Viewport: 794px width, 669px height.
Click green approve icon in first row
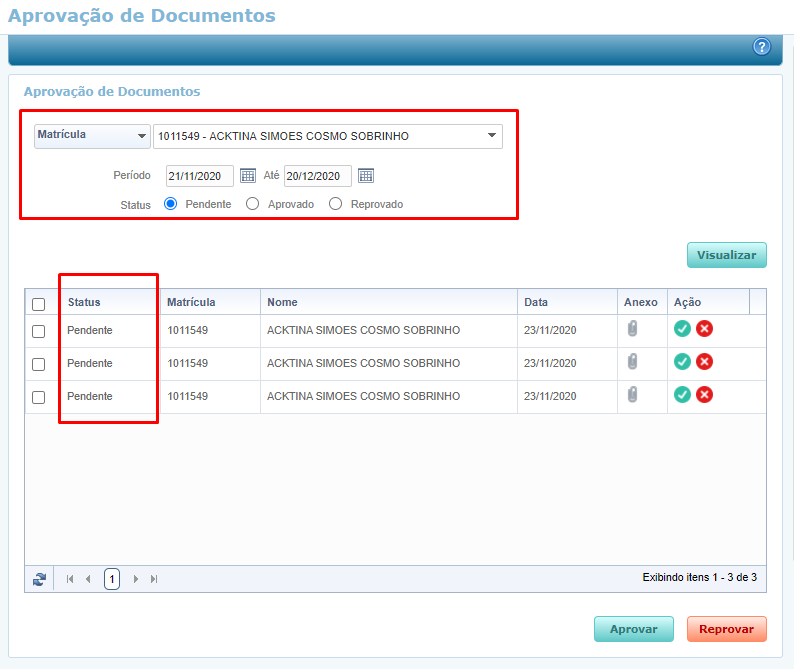tap(682, 329)
